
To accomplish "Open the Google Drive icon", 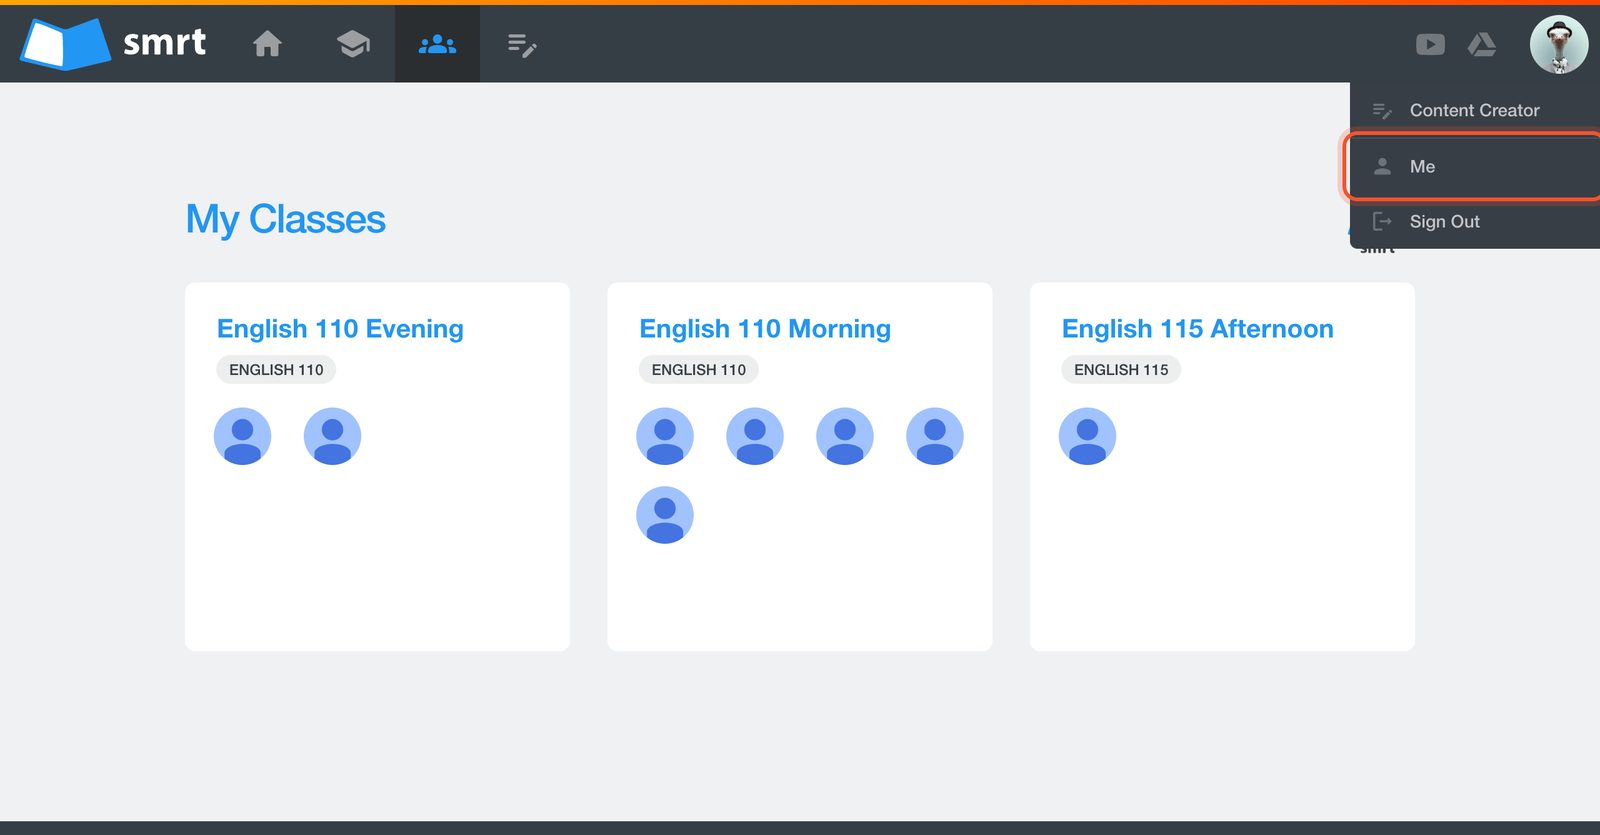I will 1482,44.
